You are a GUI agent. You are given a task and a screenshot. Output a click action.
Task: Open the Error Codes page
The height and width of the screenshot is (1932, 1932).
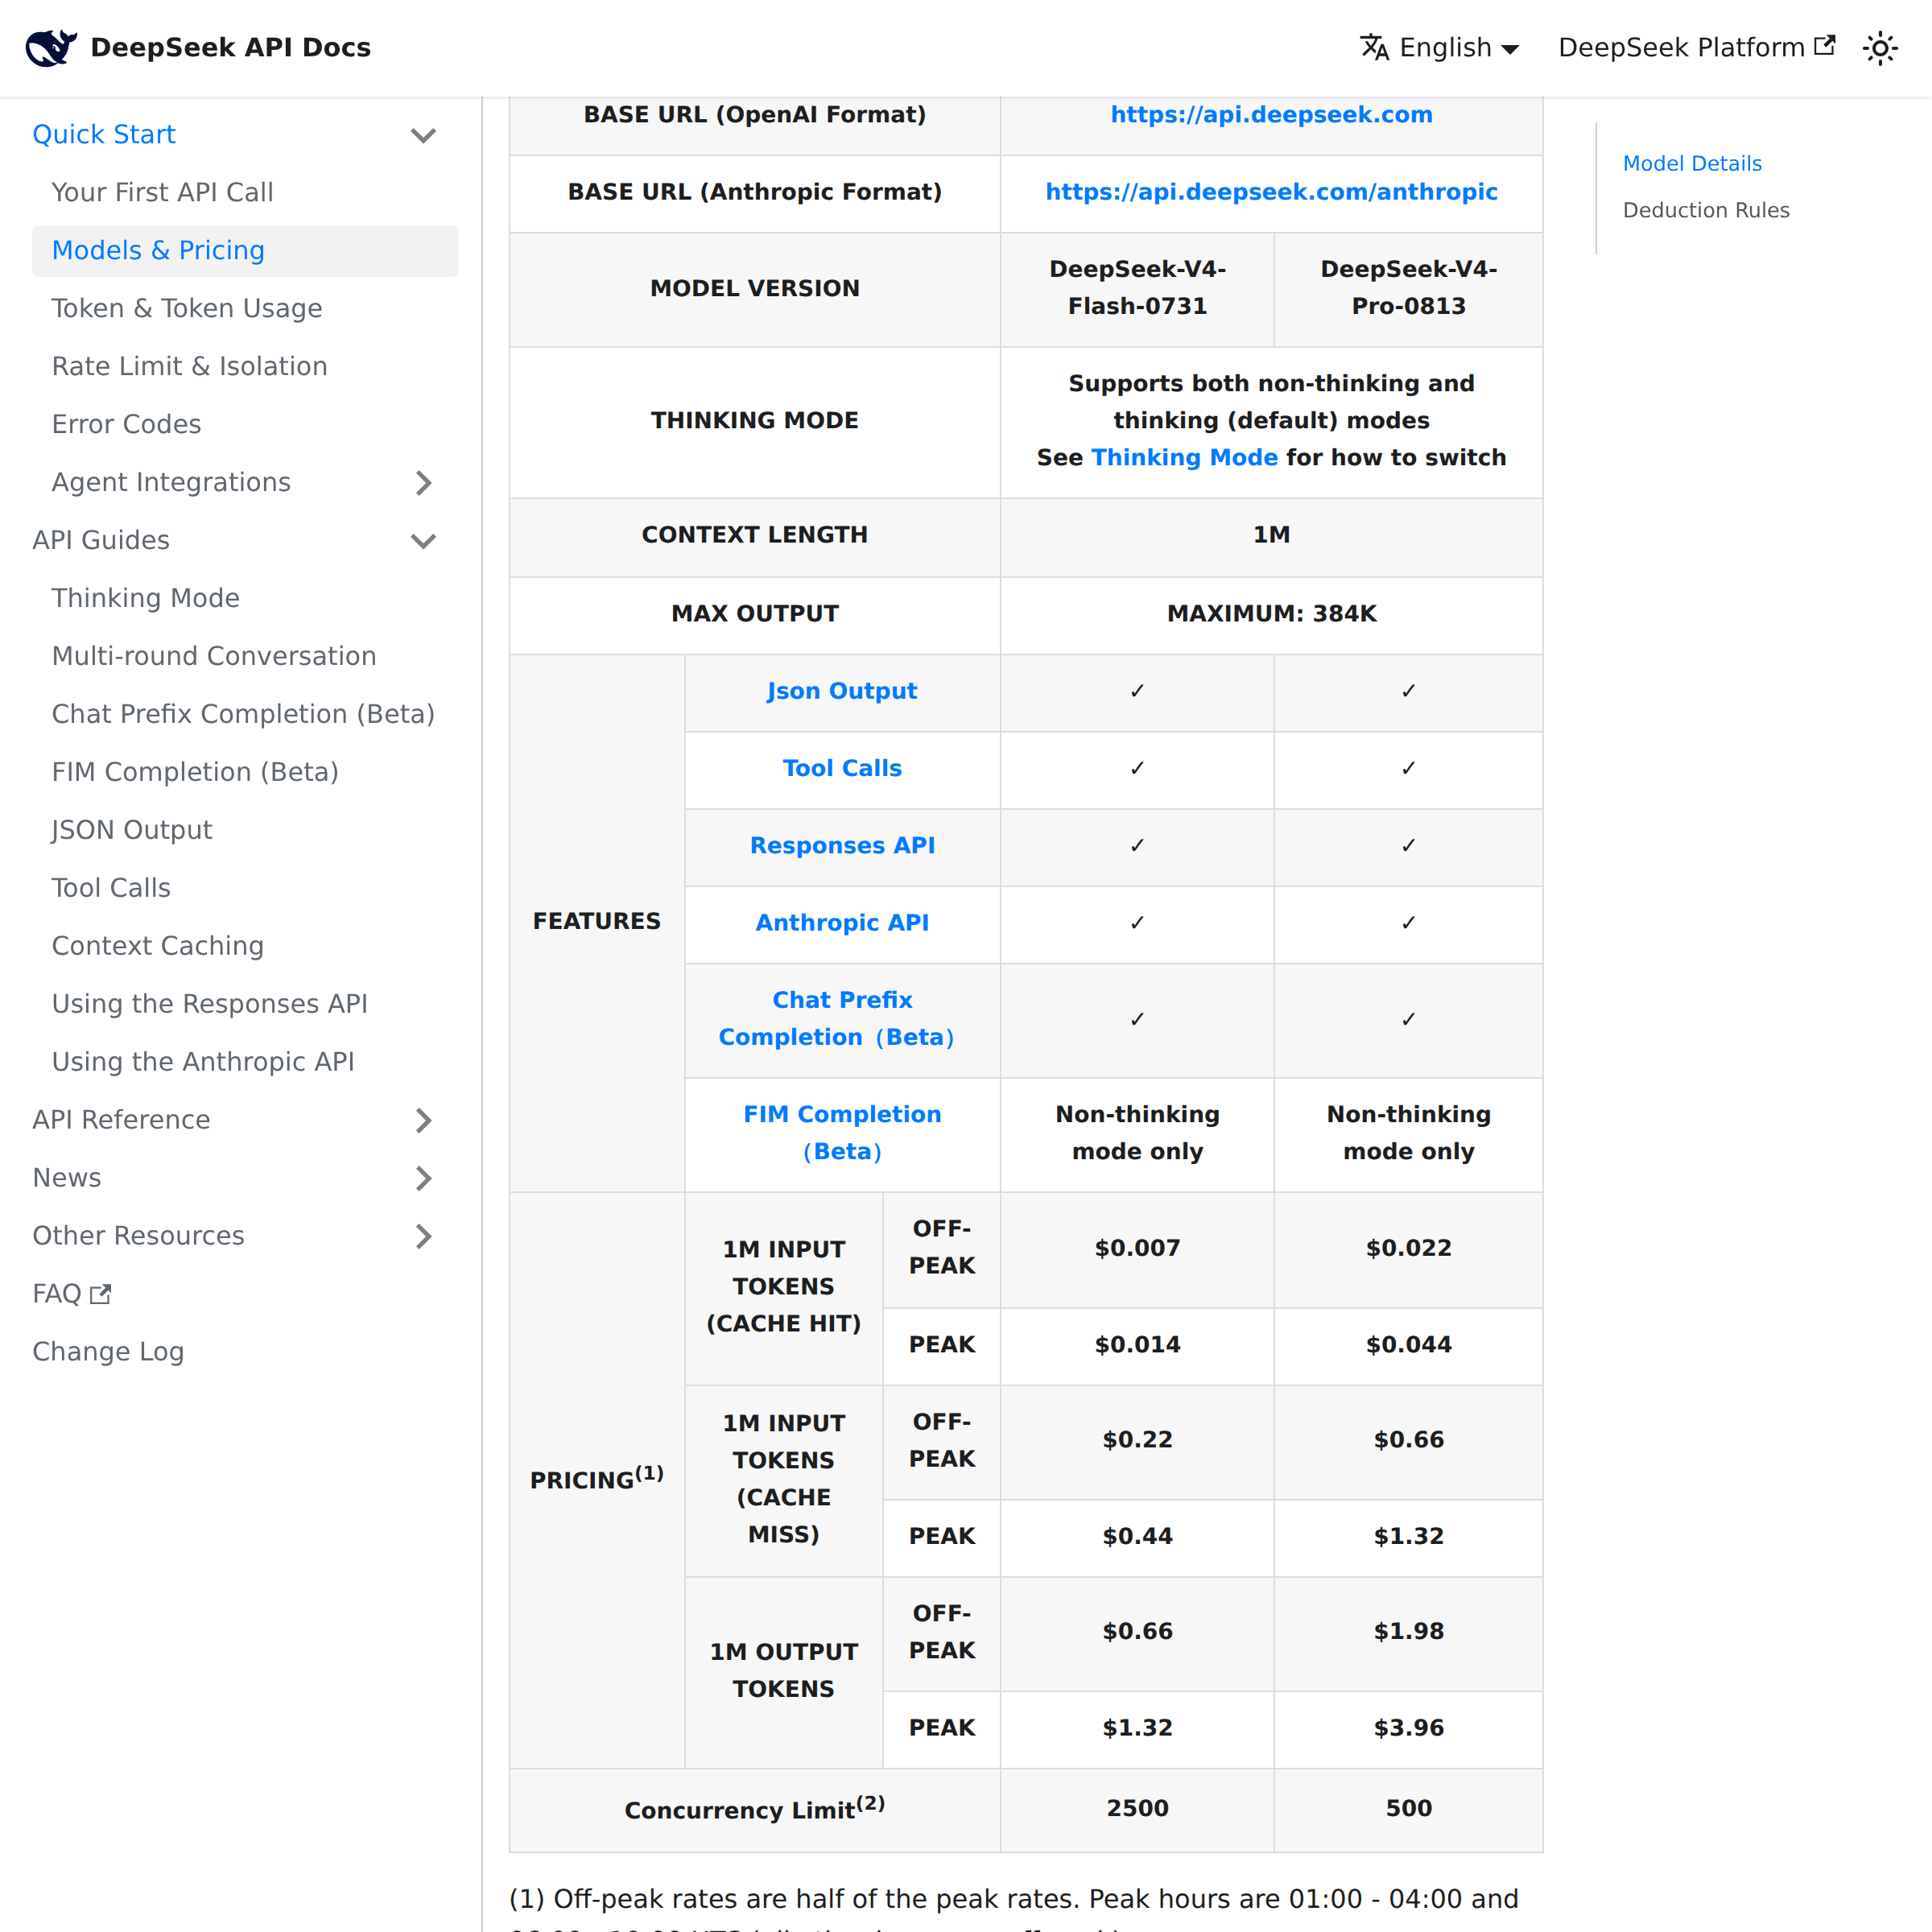click(x=126, y=424)
